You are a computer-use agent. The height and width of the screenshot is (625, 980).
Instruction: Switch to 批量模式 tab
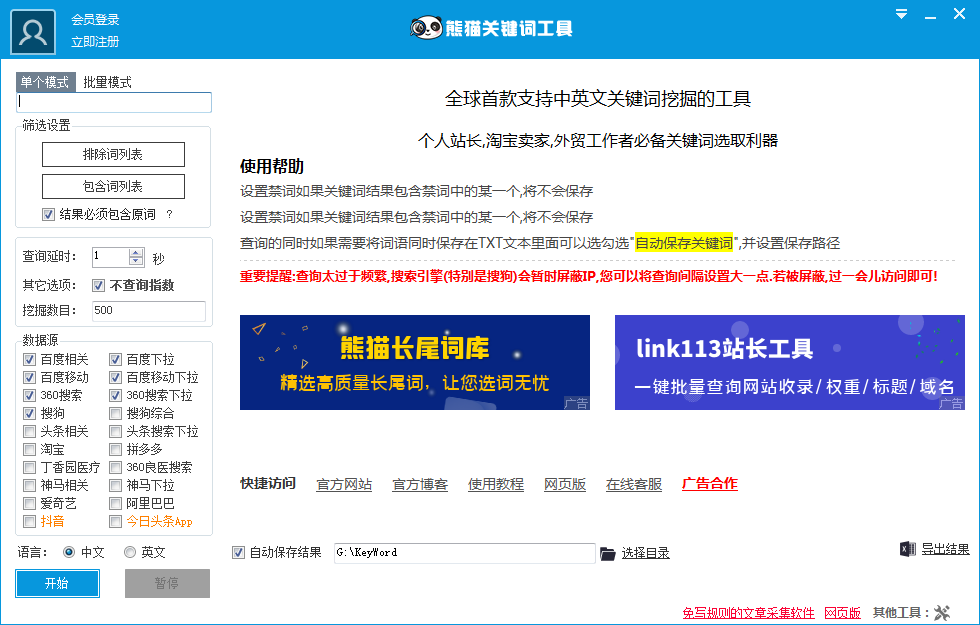point(108,82)
